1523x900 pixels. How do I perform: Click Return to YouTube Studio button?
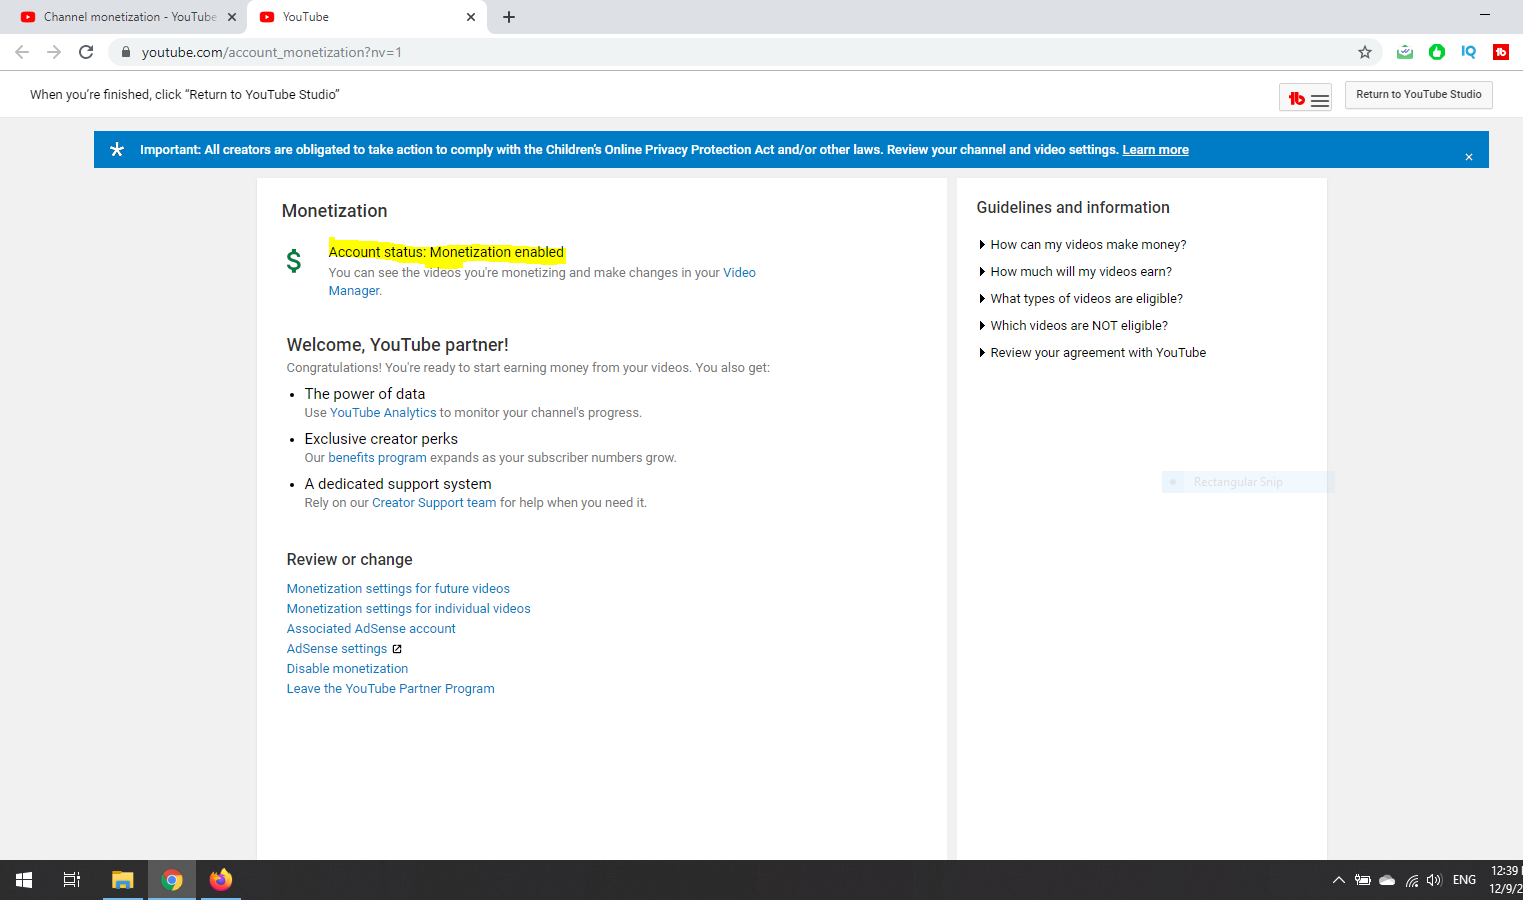click(x=1419, y=95)
